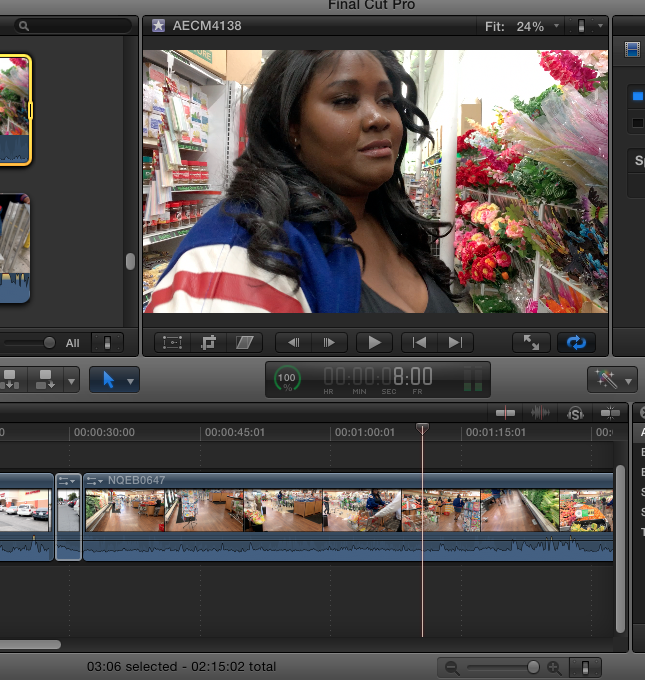The height and width of the screenshot is (680, 645).
Task: Jump to next edit point
Action: [x=455, y=343]
